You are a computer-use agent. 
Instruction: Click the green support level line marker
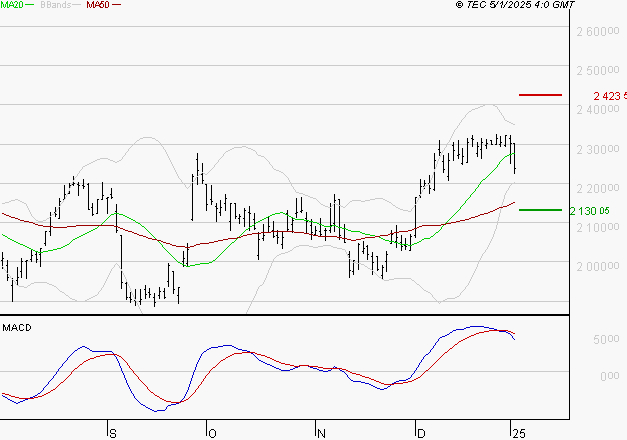click(x=540, y=210)
